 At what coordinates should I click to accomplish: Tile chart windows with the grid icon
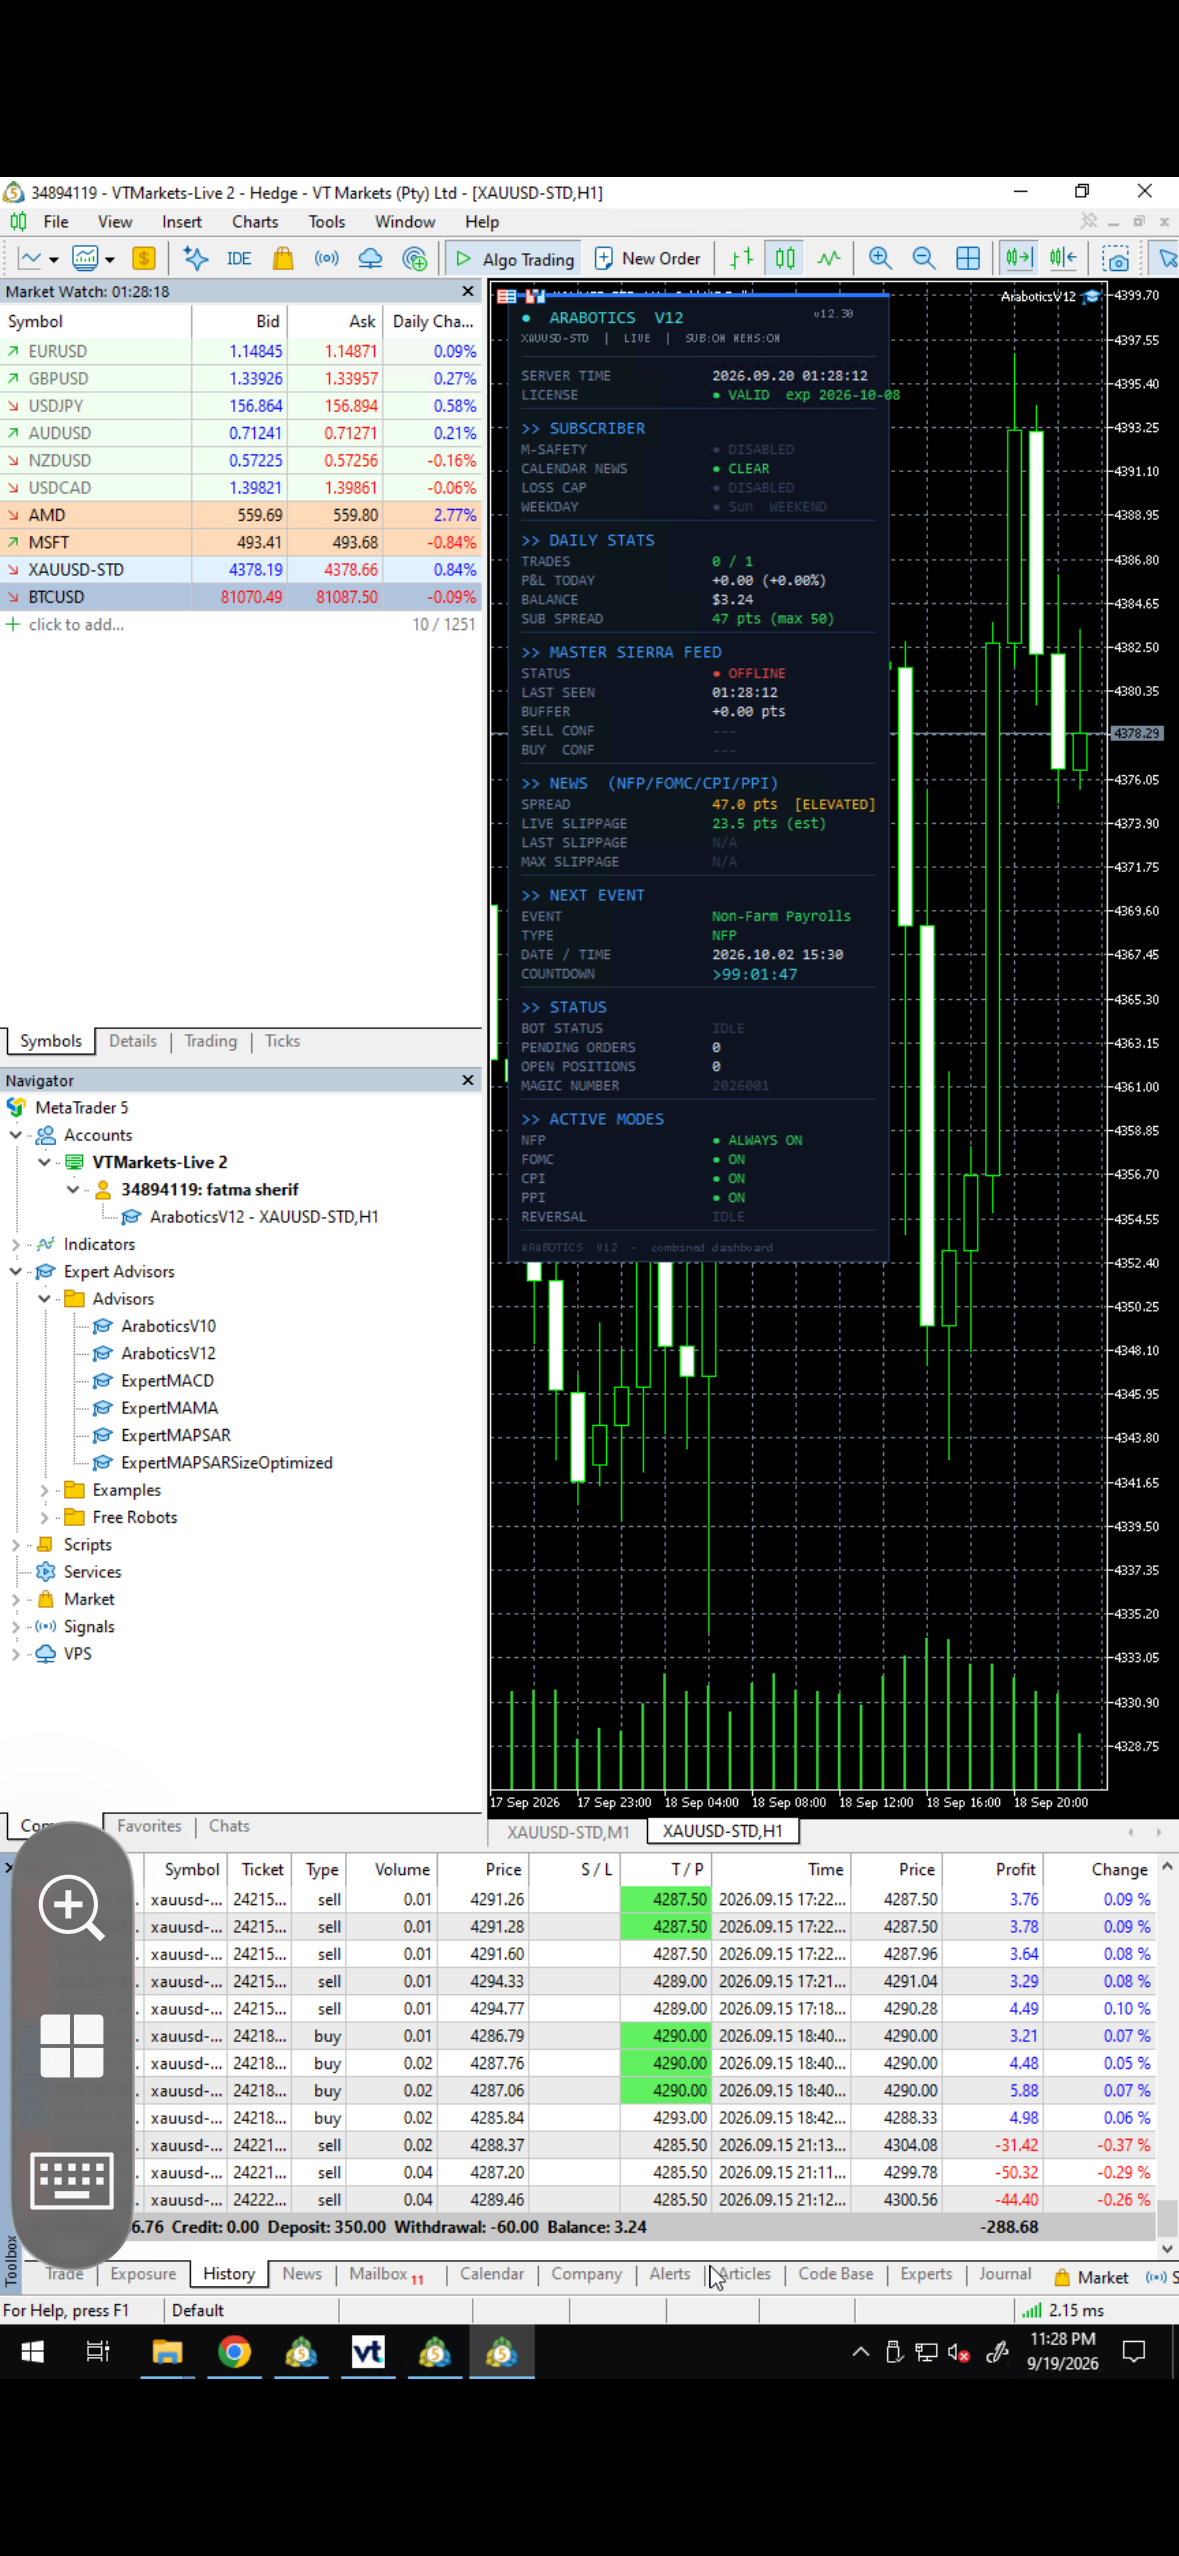(968, 259)
